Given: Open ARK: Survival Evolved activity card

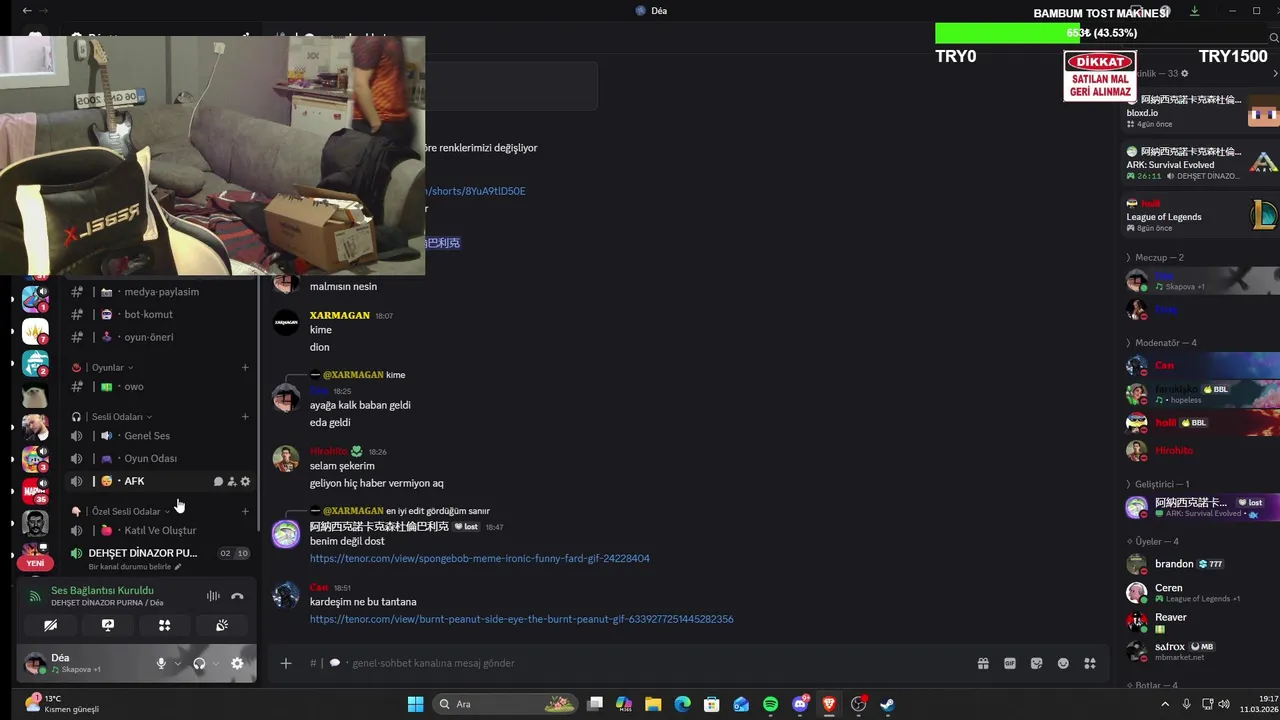Looking at the screenshot, I should click(1201, 164).
